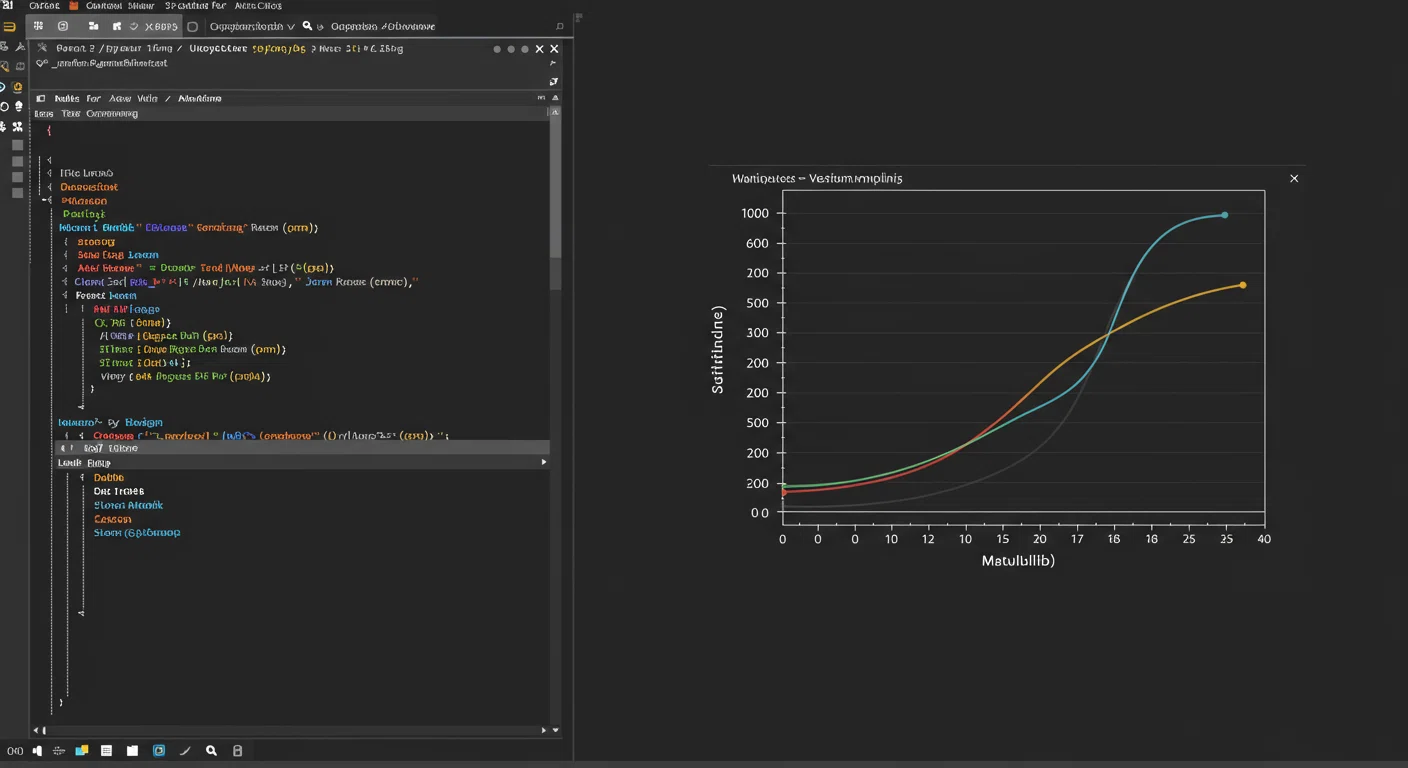Click the grid icon at toolbar start

click(39, 26)
